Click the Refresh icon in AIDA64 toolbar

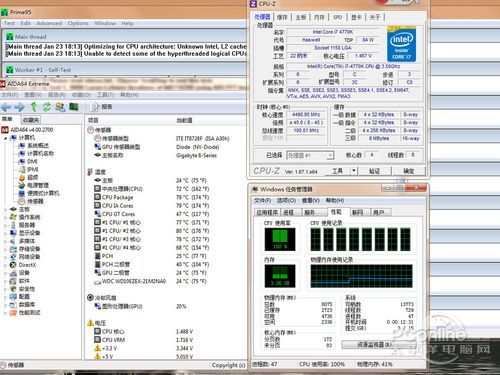(x=46, y=107)
